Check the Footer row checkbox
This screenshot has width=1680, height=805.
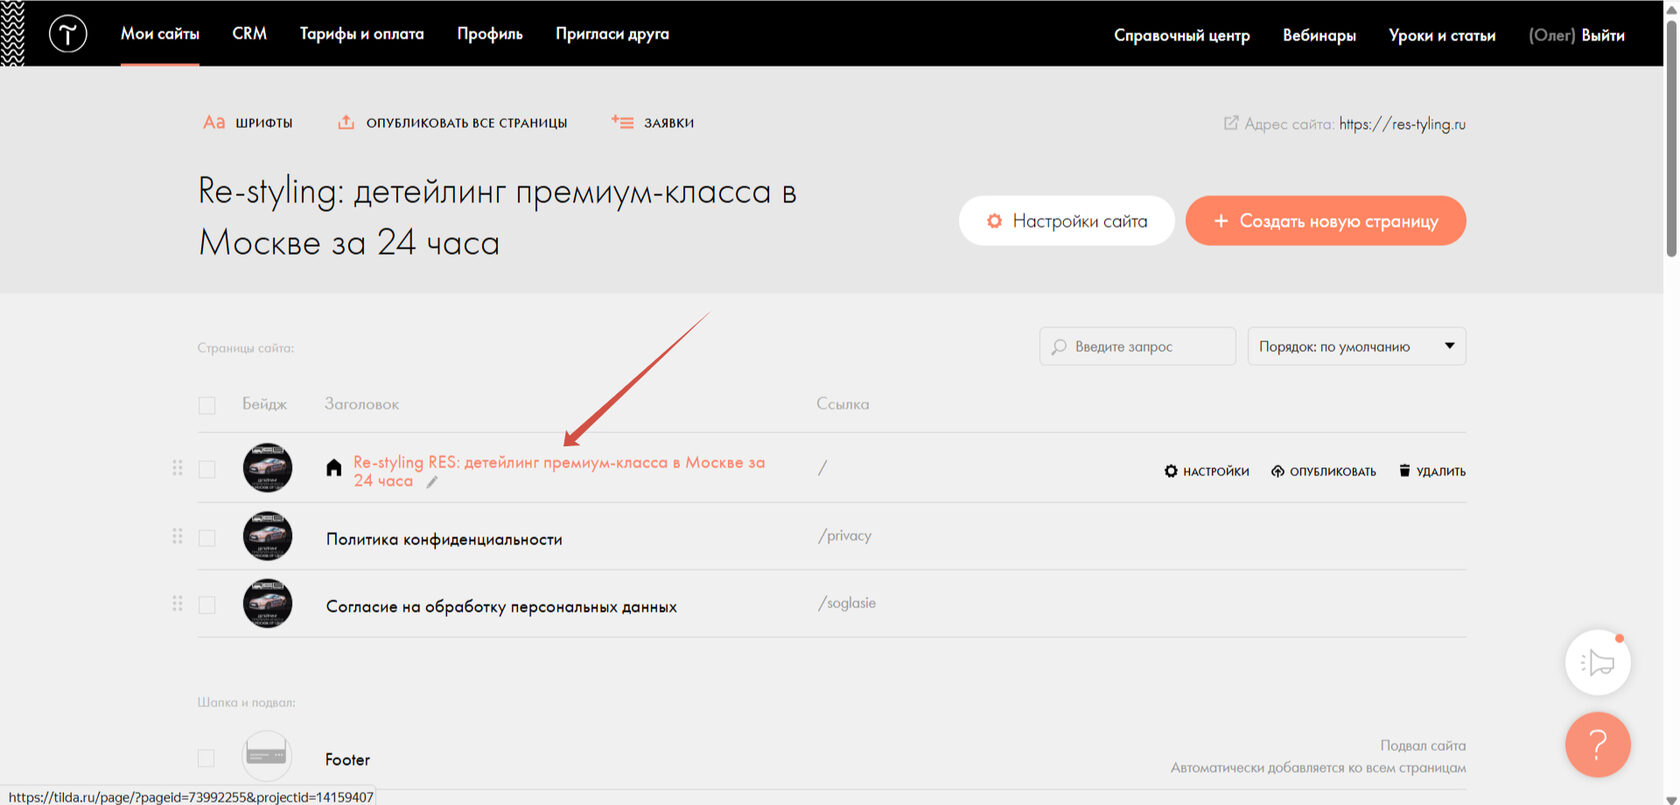(206, 758)
